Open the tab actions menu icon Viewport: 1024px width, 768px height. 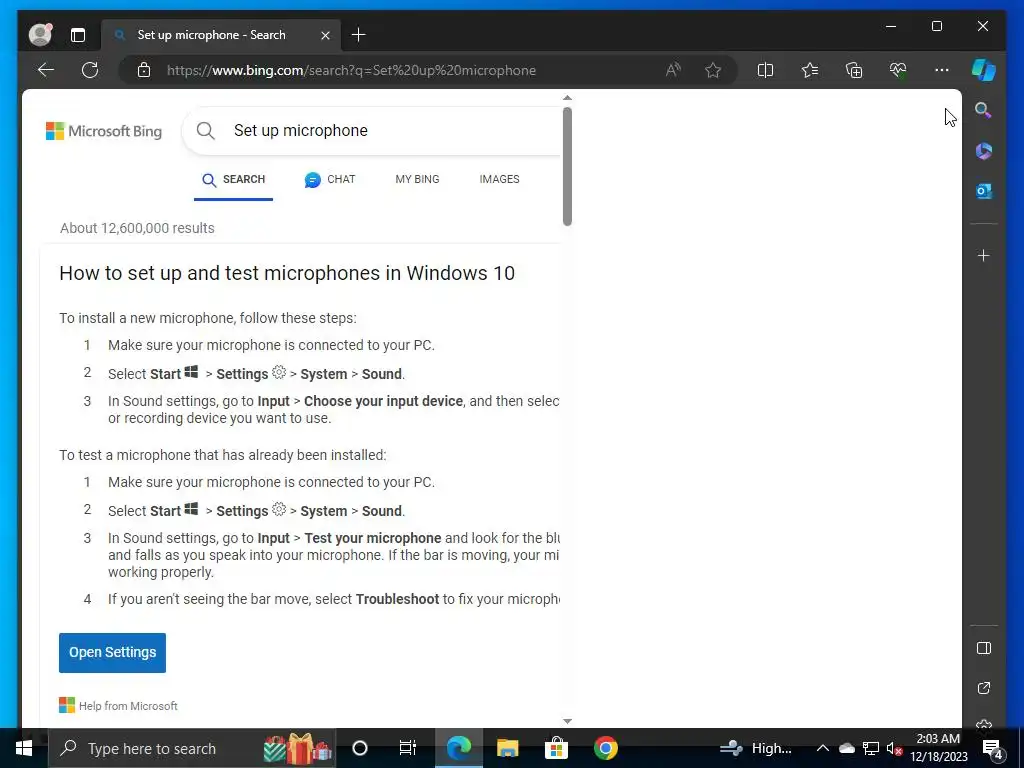click(x=78, y=35)
